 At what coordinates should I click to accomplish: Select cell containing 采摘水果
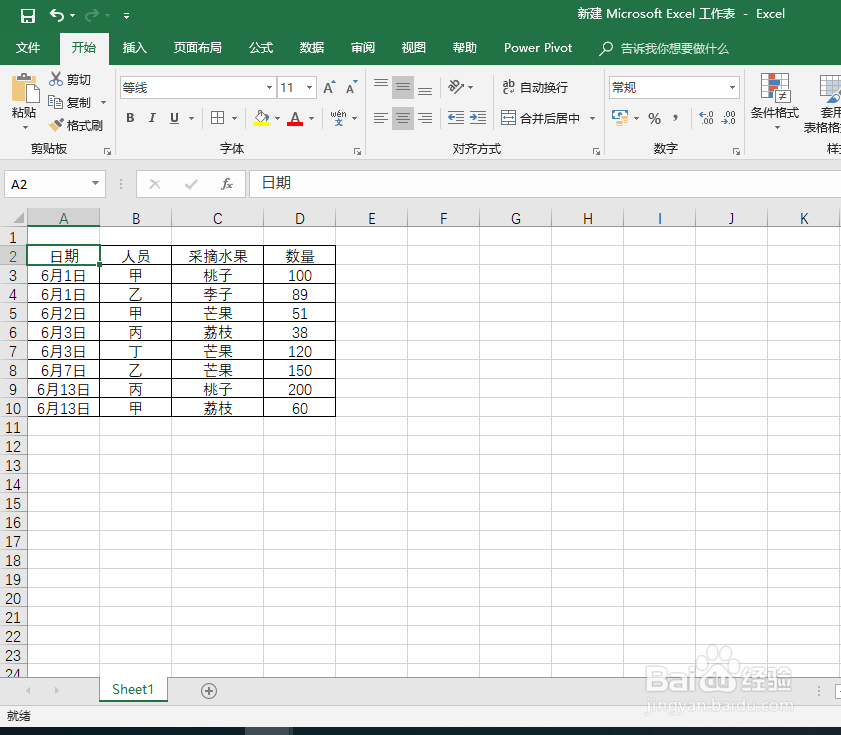click(x=218, y=256)
